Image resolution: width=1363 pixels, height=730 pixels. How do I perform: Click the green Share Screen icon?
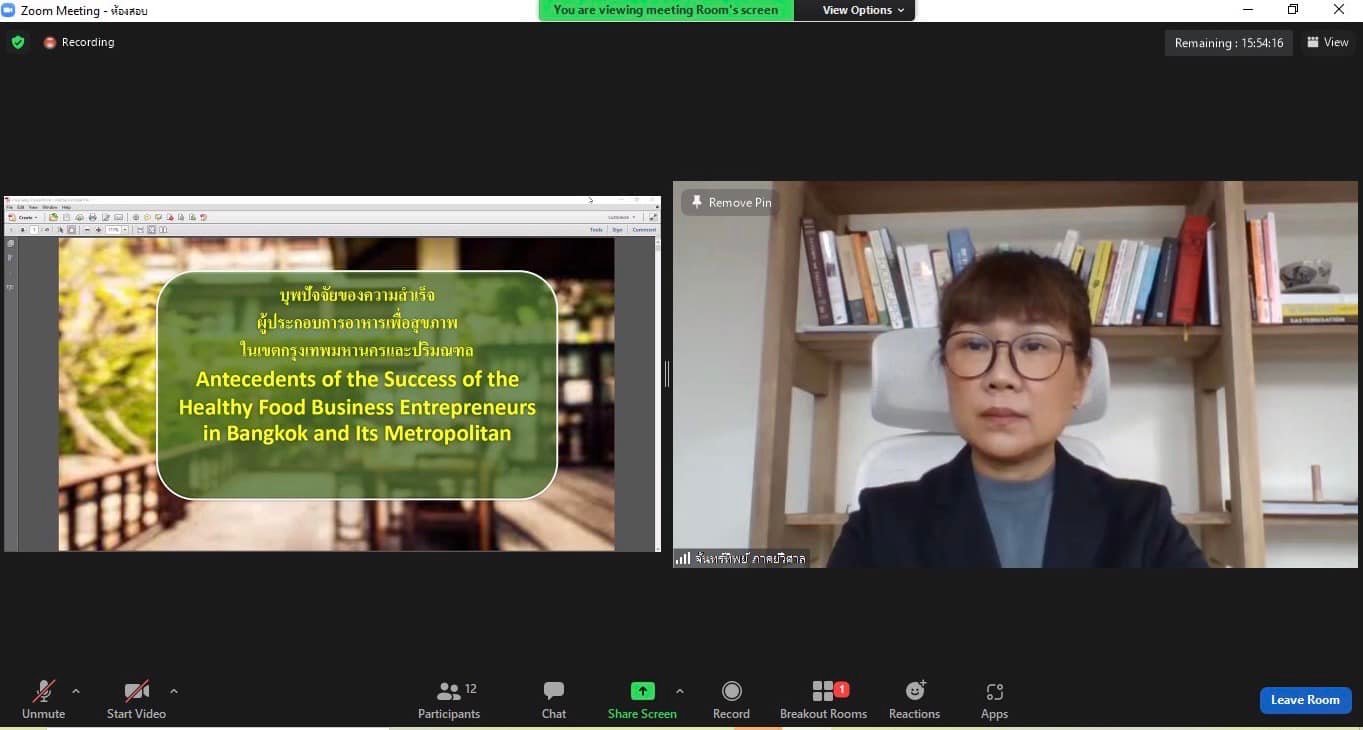click(642, 691)
